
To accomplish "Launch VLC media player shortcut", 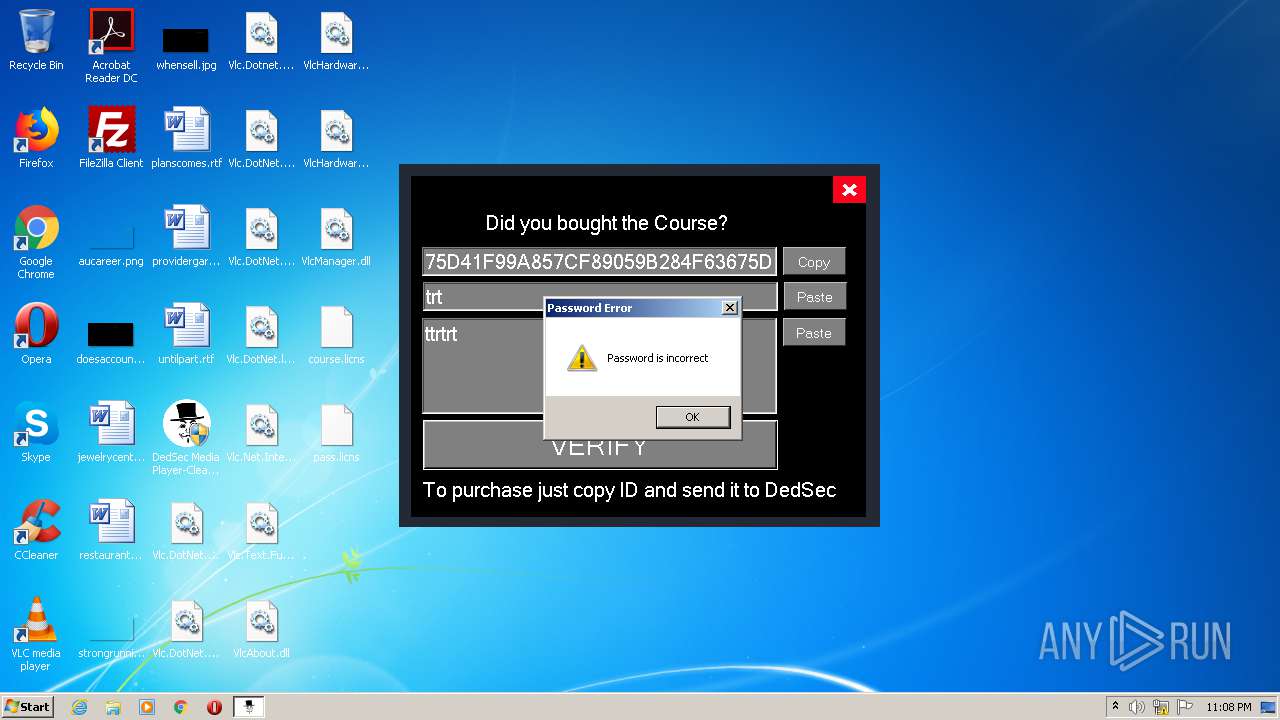I will click(36, 635).
